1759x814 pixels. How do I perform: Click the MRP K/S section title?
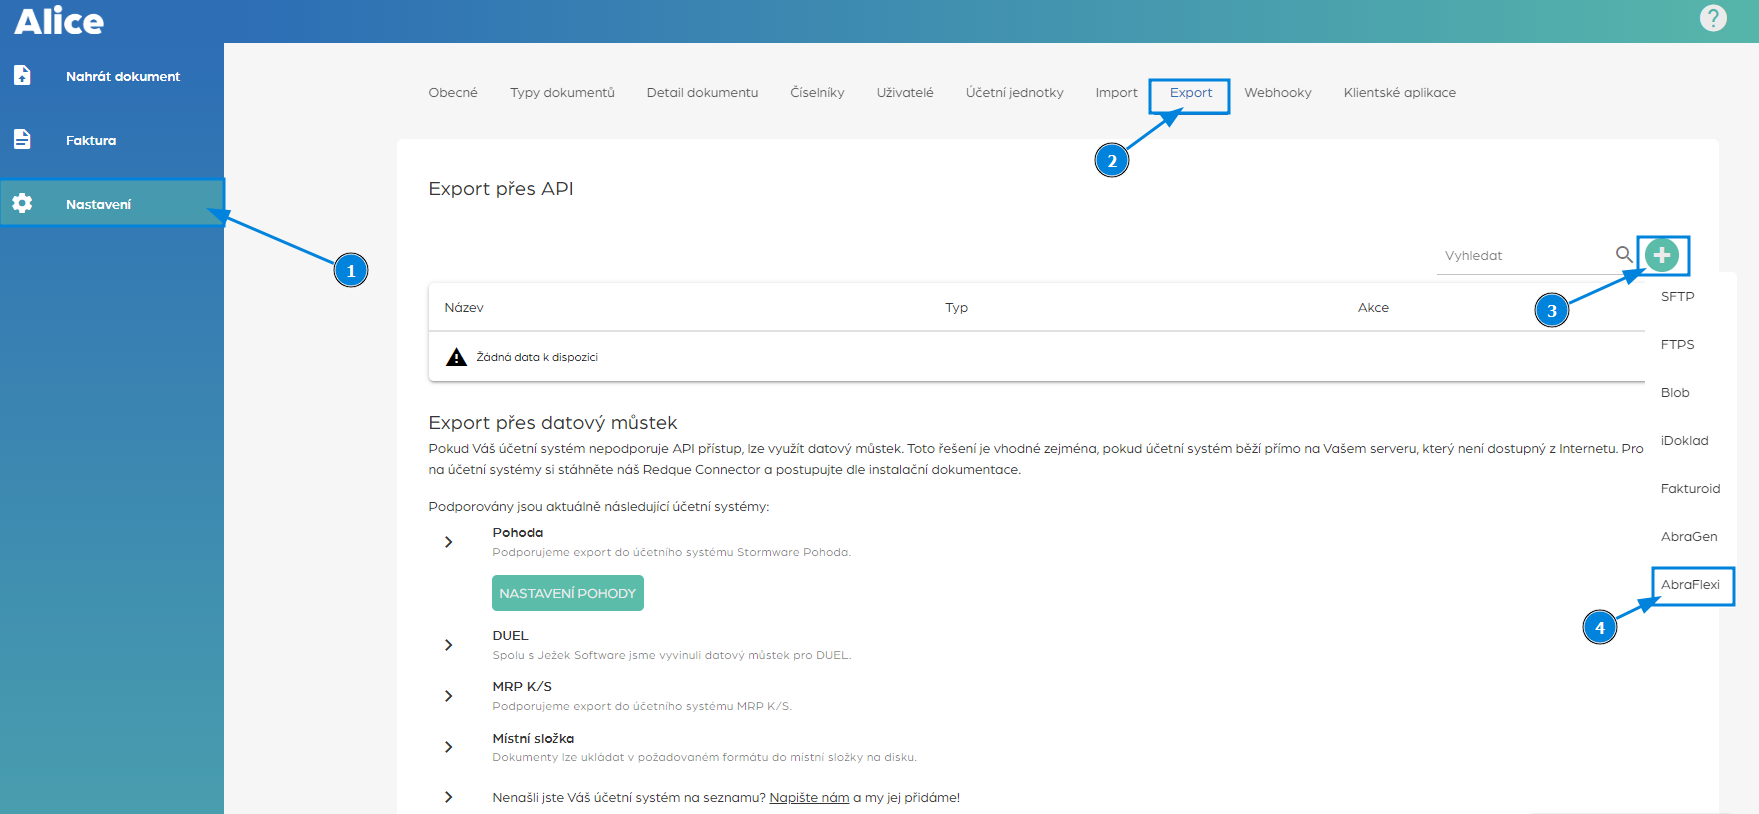pyautogui.click(x=522, y=686)
